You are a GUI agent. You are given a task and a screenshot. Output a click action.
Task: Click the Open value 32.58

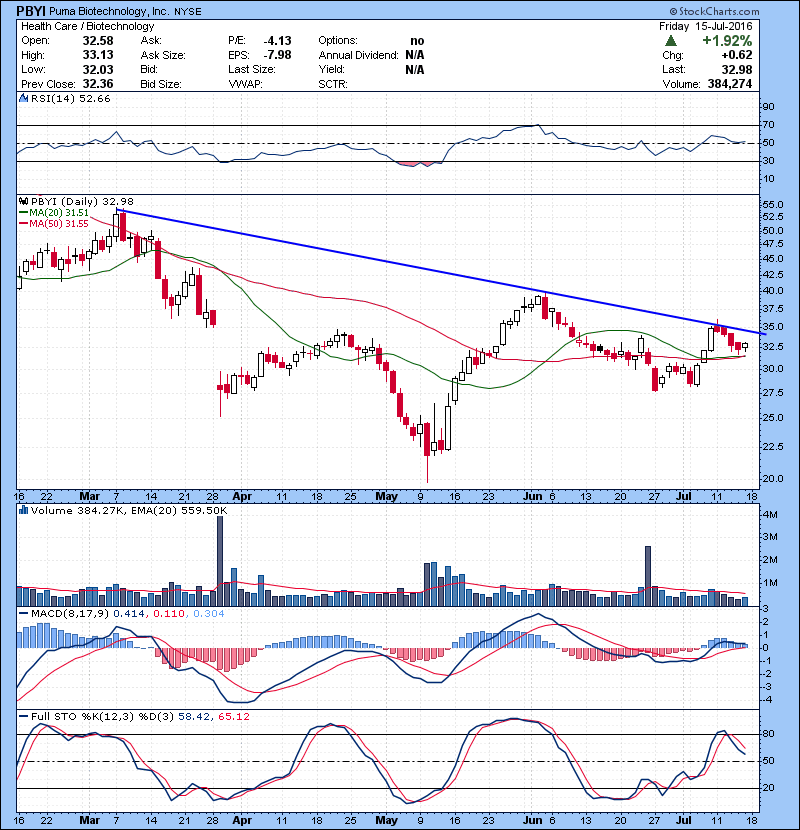(98, 41)
